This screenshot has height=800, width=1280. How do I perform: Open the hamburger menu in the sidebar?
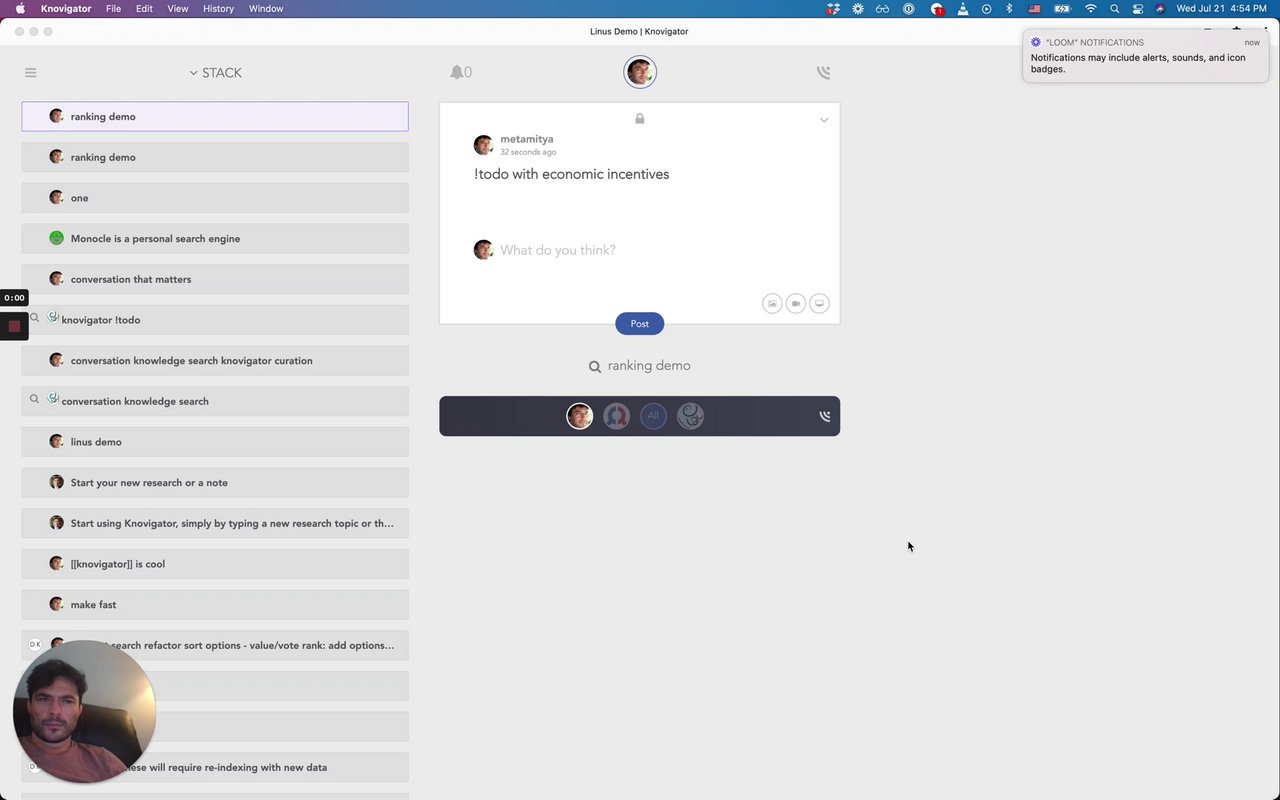pyautogui.click(x=31, y=72)
